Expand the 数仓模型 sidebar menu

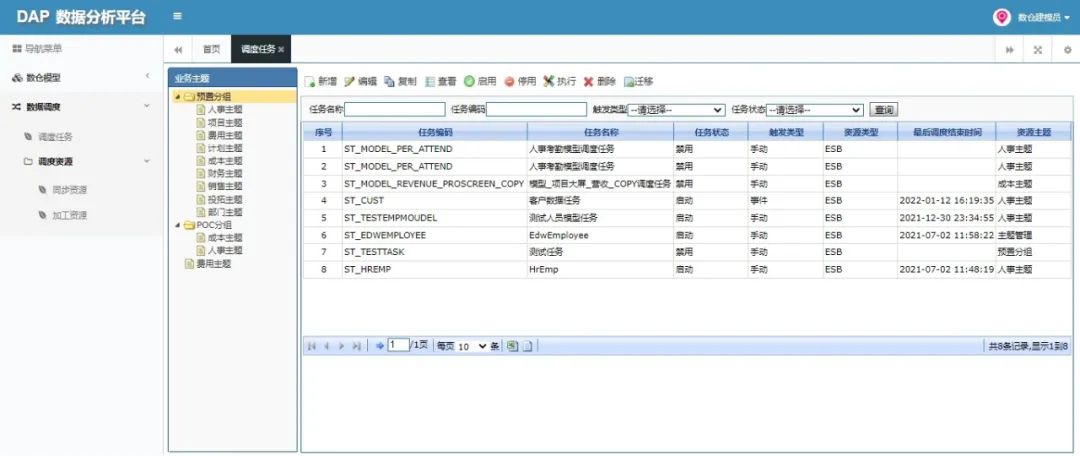[81, 78]
